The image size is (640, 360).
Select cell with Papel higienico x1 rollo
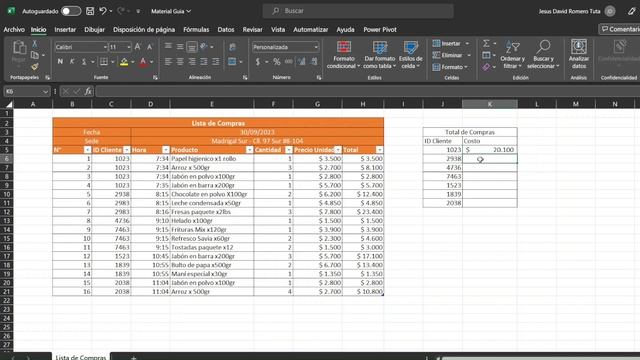click(211, 159)
